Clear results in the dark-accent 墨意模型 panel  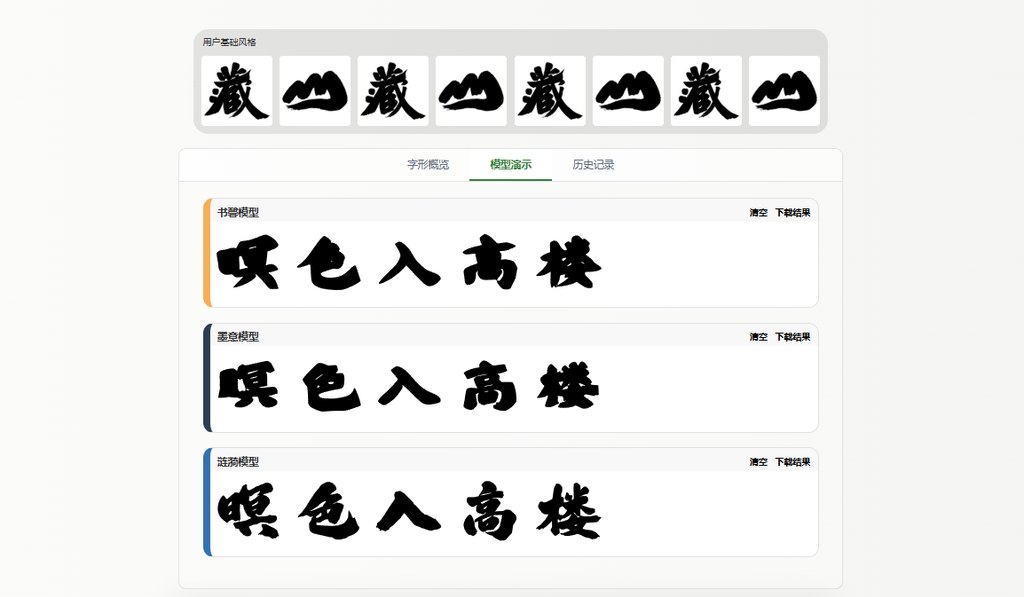(x=758, y=337)
